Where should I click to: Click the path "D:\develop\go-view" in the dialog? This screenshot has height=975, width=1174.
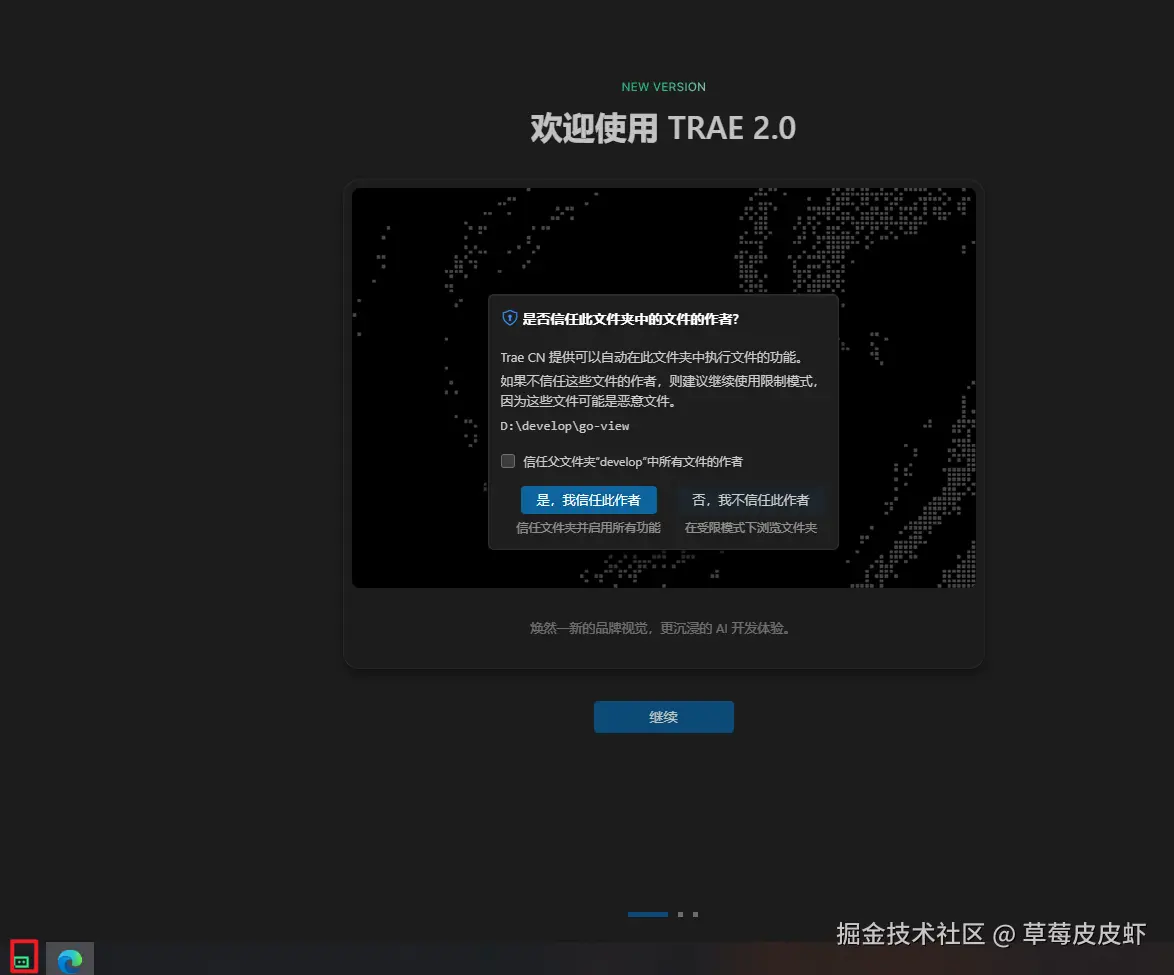[x=565, y=425]
